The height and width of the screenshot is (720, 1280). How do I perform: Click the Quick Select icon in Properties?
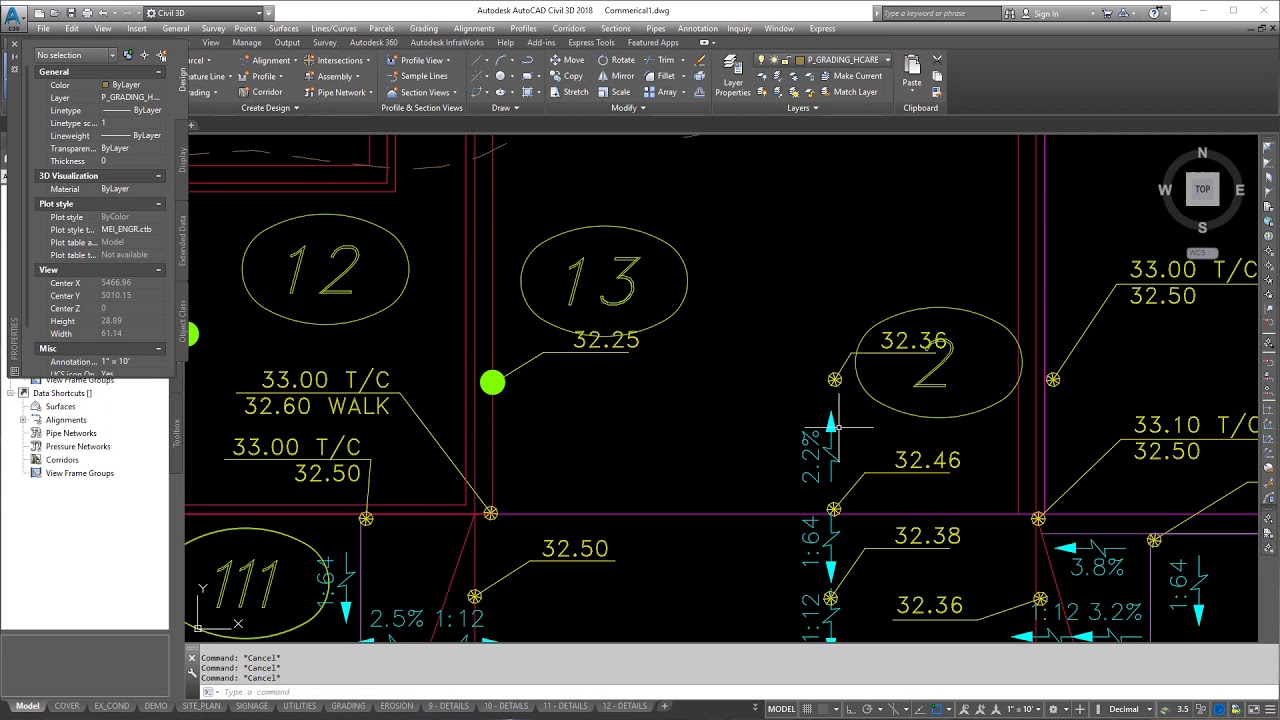click(x=161, y=55)
